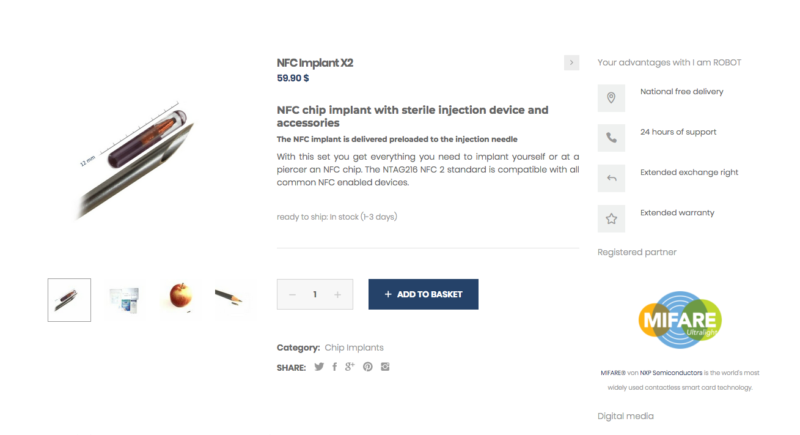This screenshot has width=800, height=435.
Task: Select the apple comparison thumbnail
Action: 179,299
